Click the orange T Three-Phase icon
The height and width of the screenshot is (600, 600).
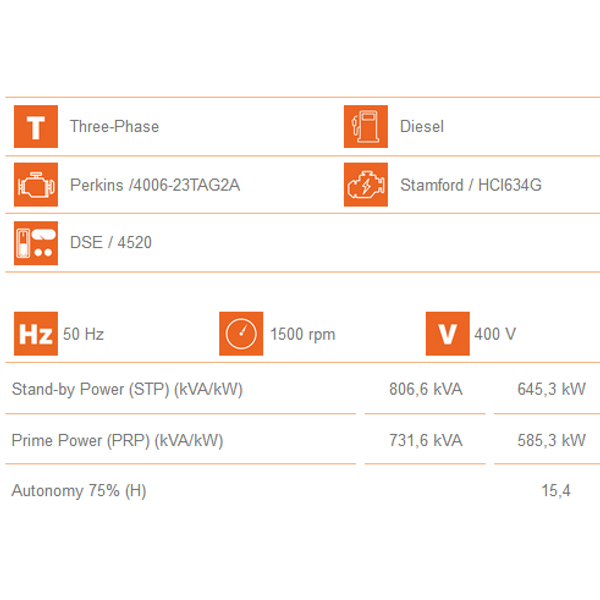(36, 126)
